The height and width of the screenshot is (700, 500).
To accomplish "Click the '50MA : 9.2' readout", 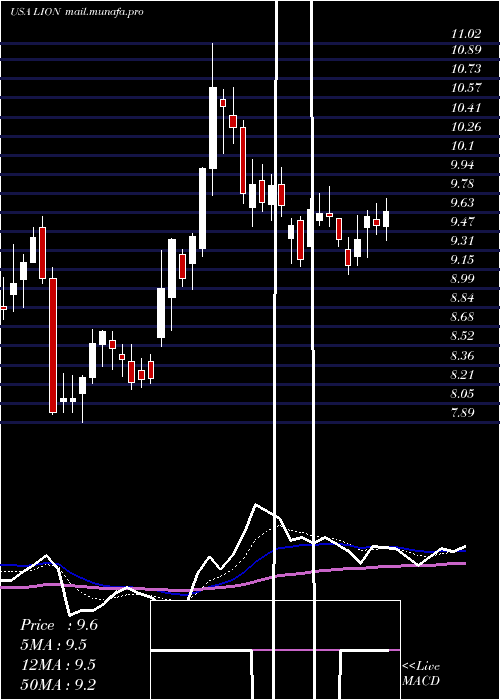I will click(58, 684).
